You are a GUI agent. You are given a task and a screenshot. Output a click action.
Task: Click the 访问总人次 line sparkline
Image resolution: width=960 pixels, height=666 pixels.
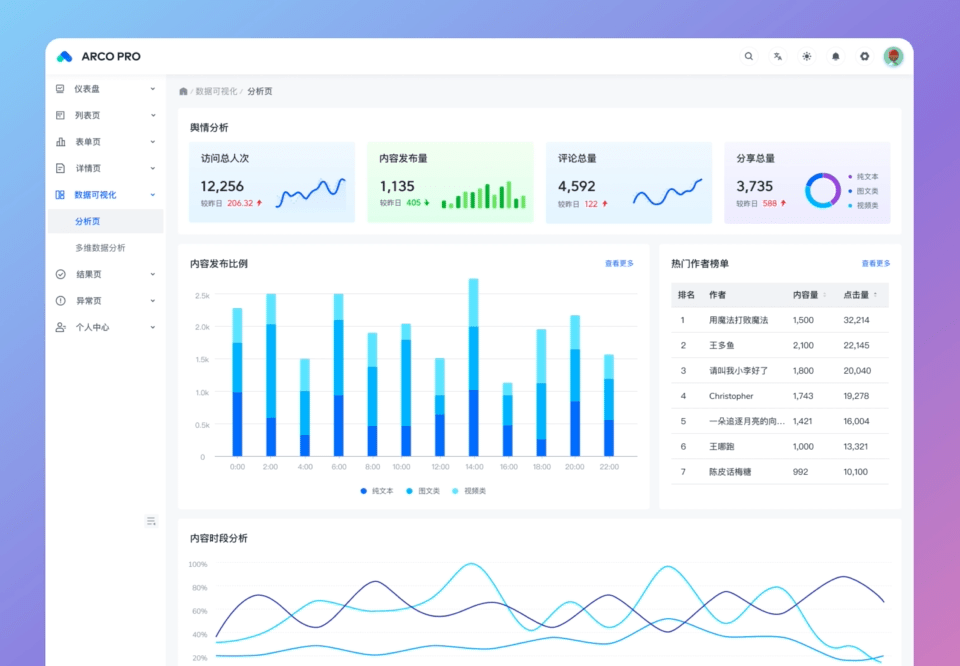click(310, 192)
